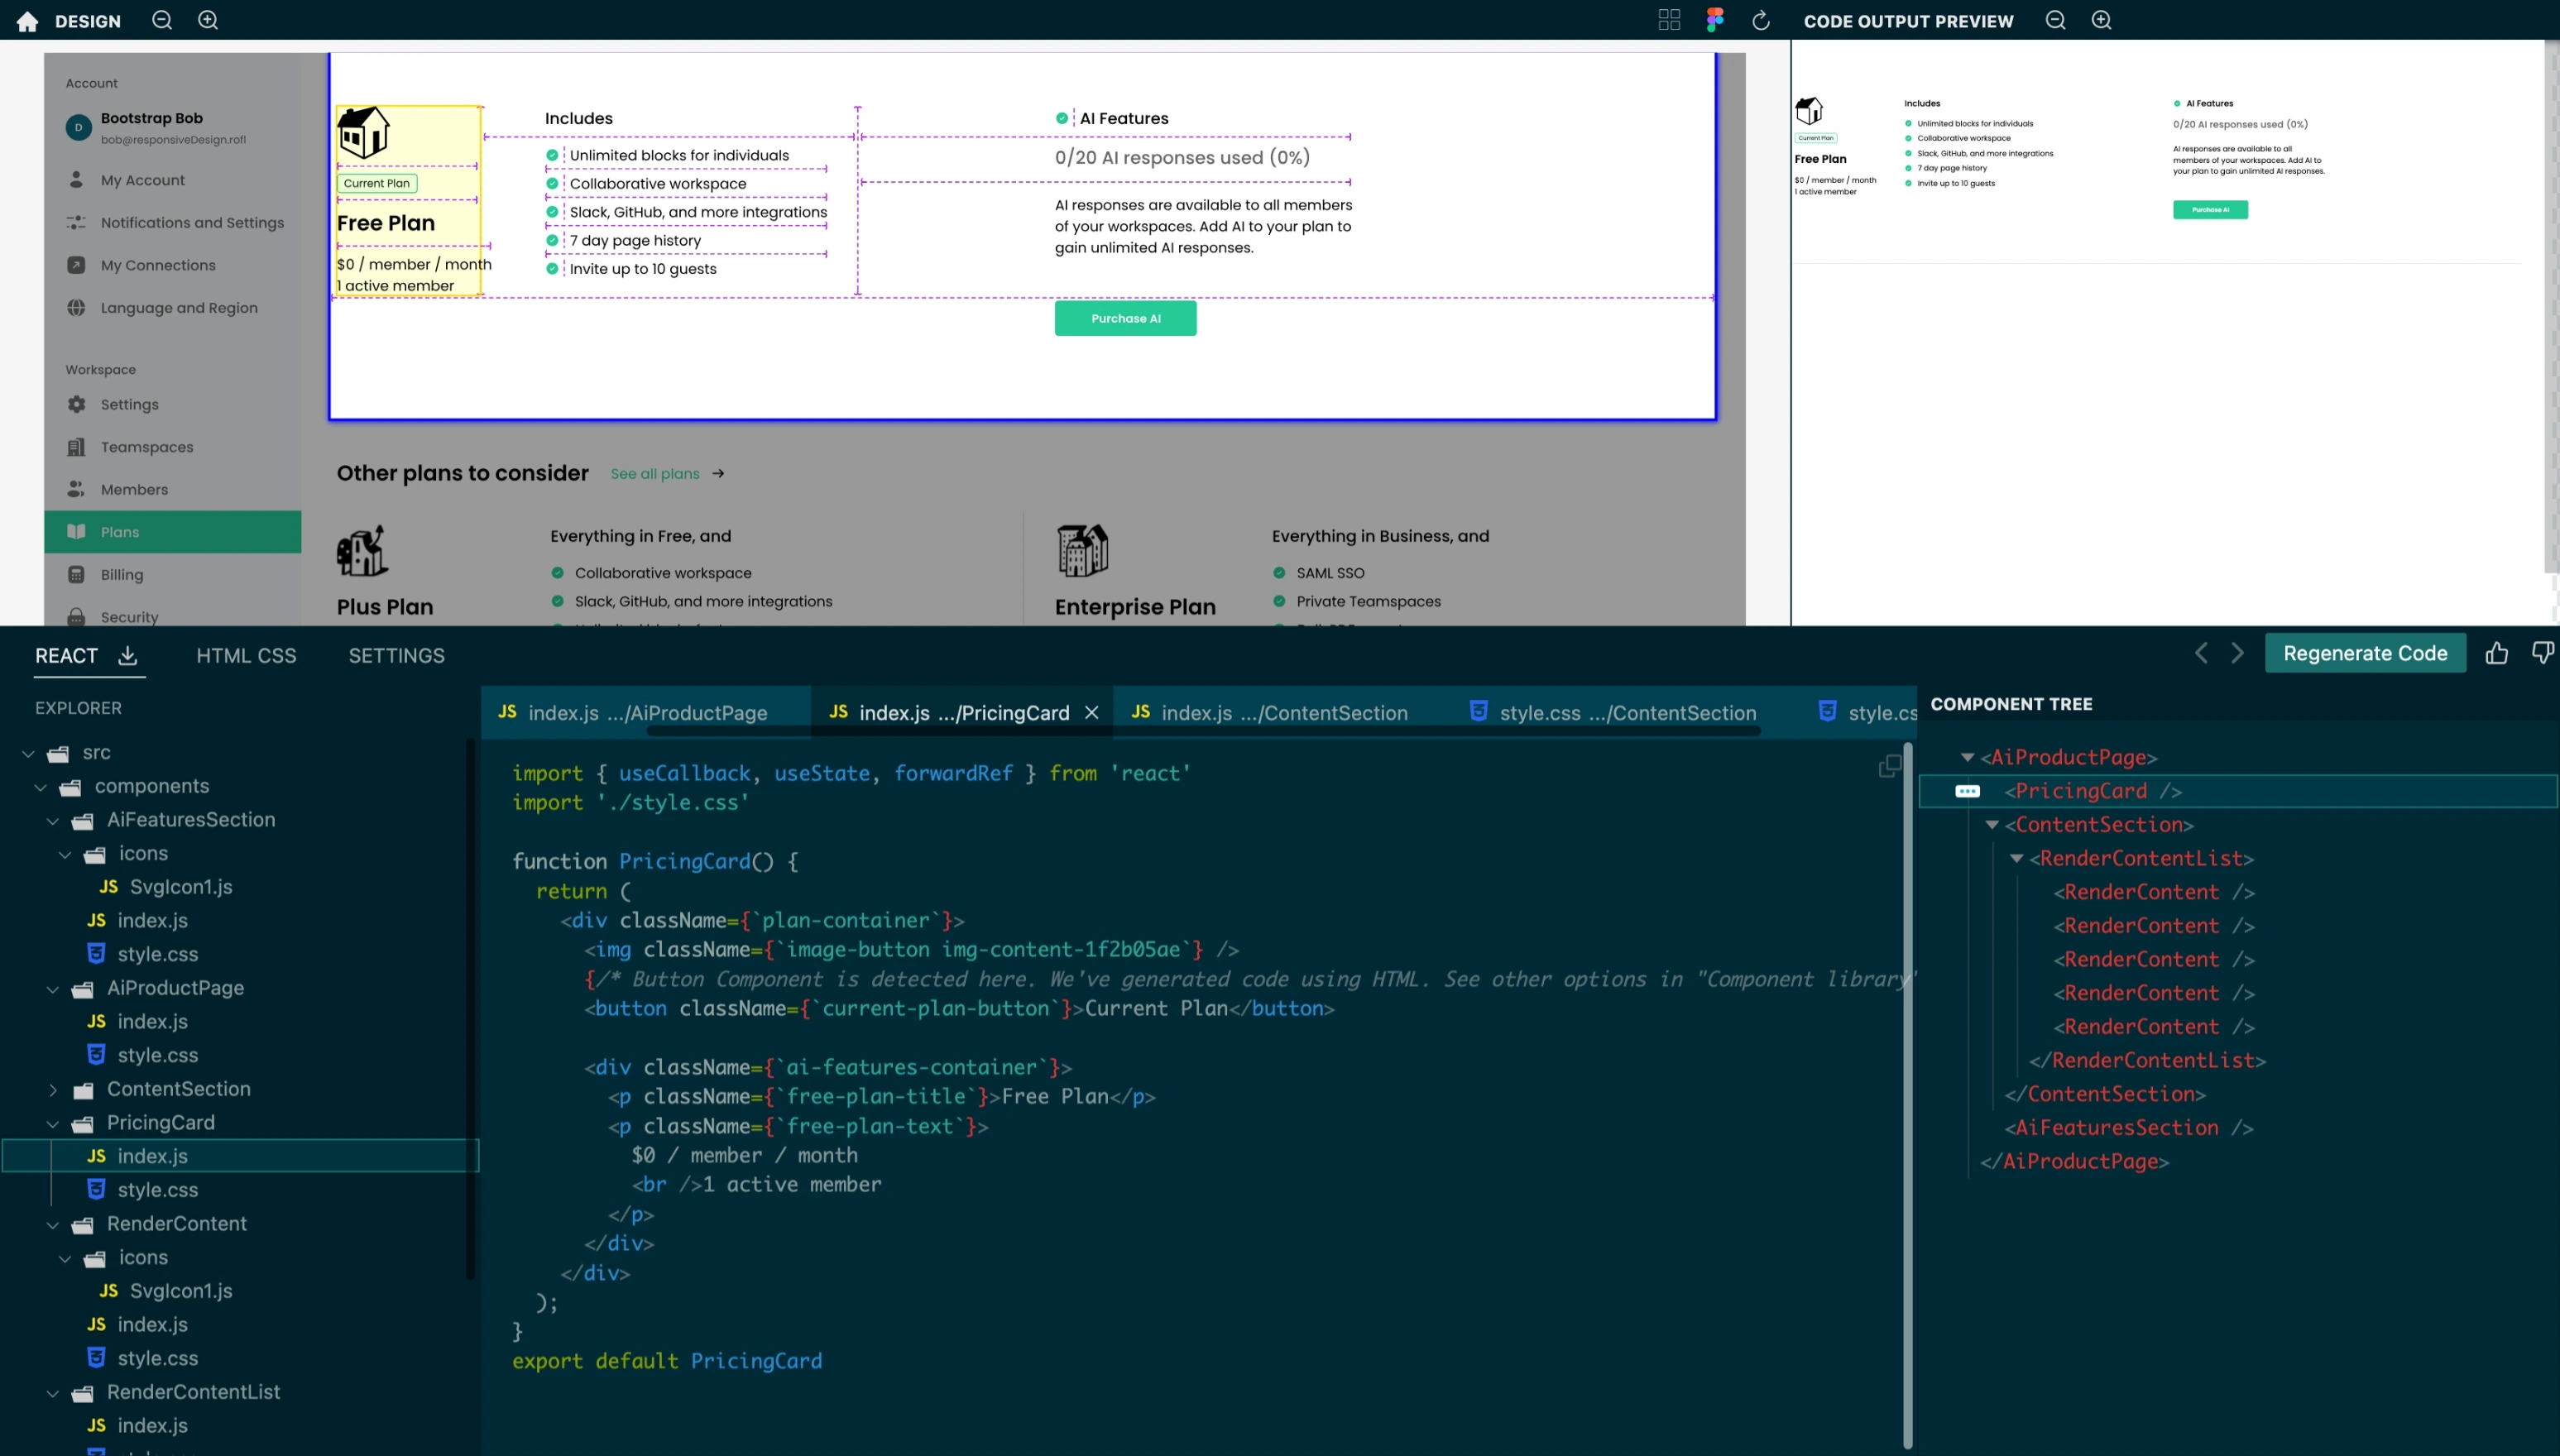Open Notifications and Settings
The image size is (2560, 1456).
tap(174, 222)
